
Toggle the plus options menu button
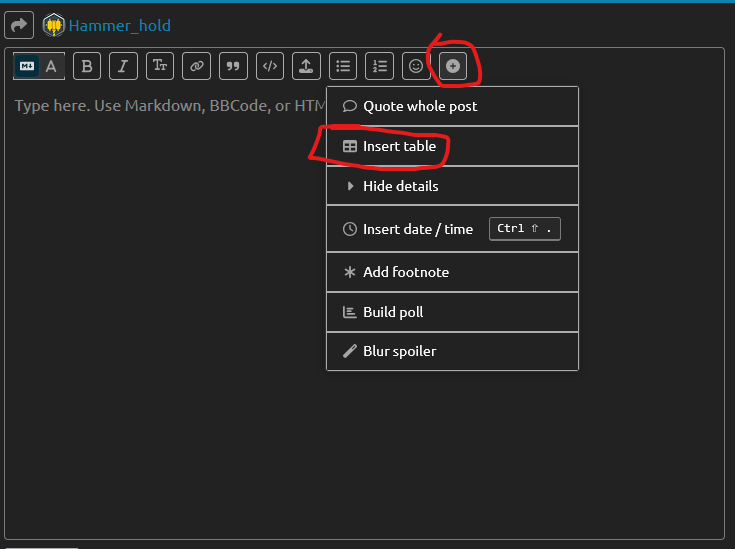pyautogui.click(x=452, y=66)
